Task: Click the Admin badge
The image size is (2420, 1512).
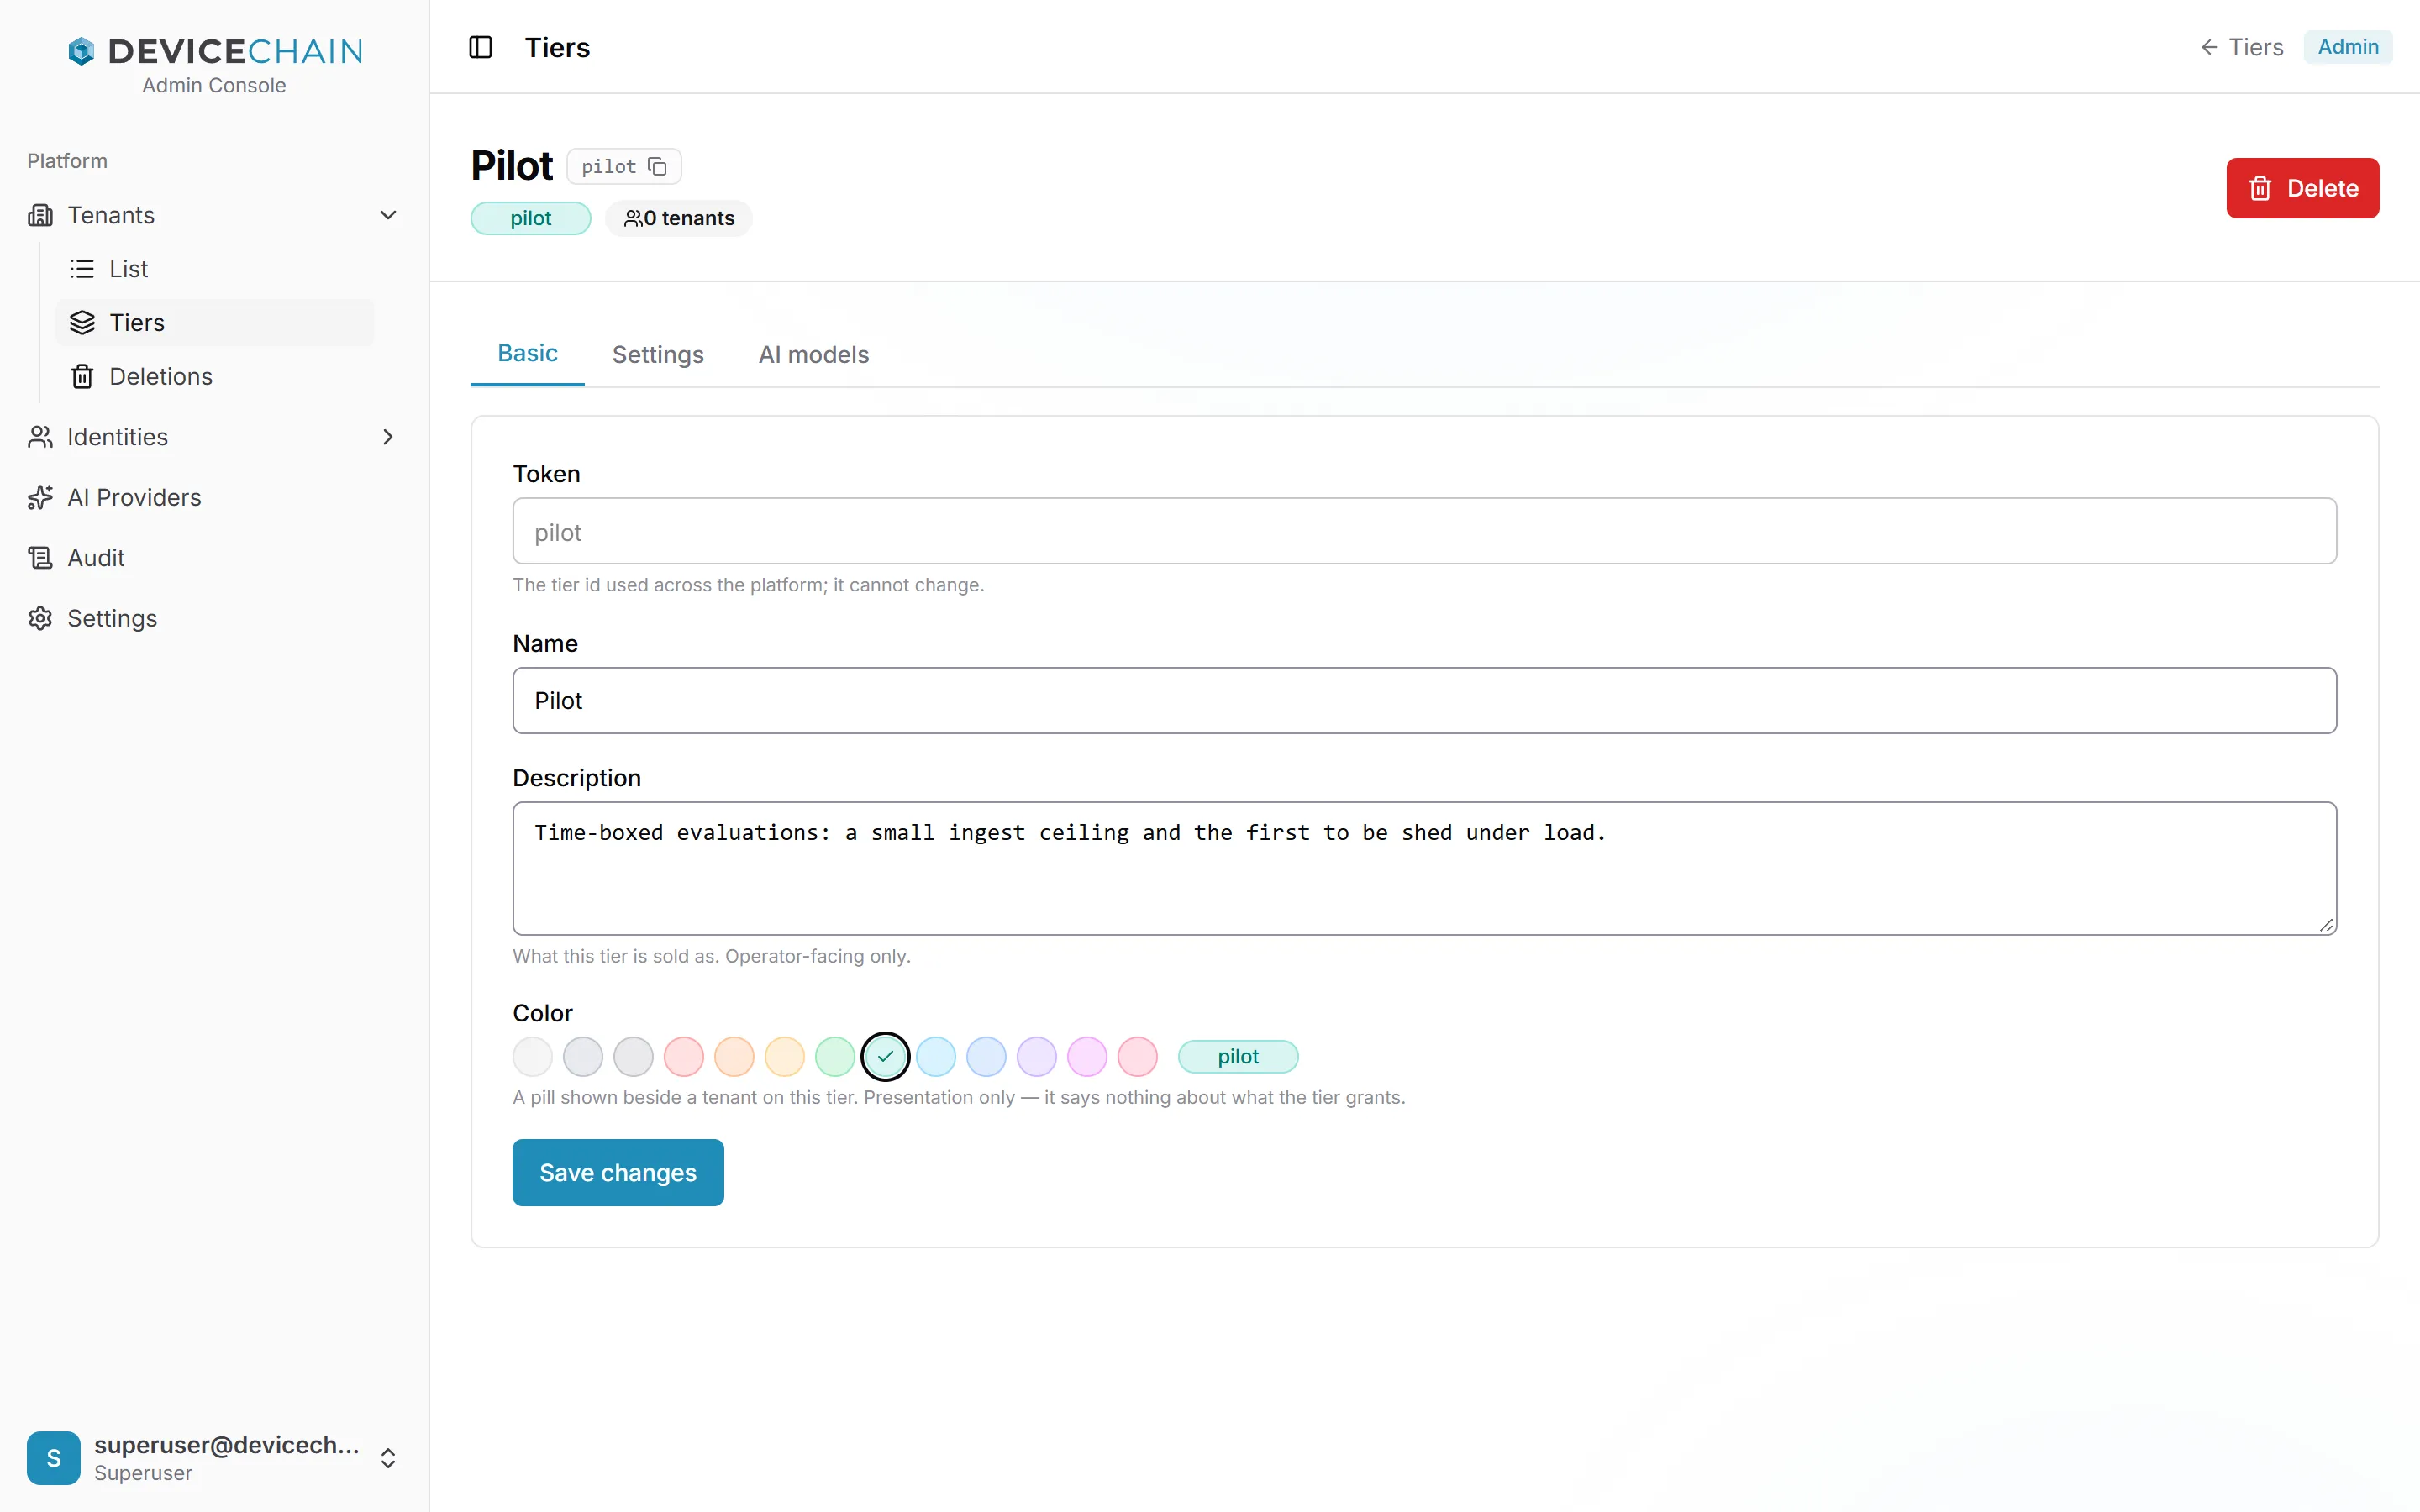Action: pyautogui.click(x=2348, y=47)
